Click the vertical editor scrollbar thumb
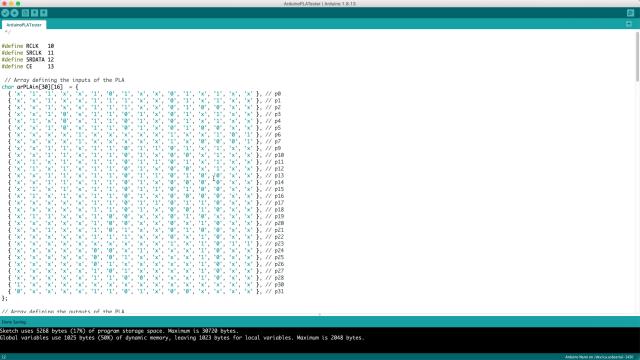 637,57
